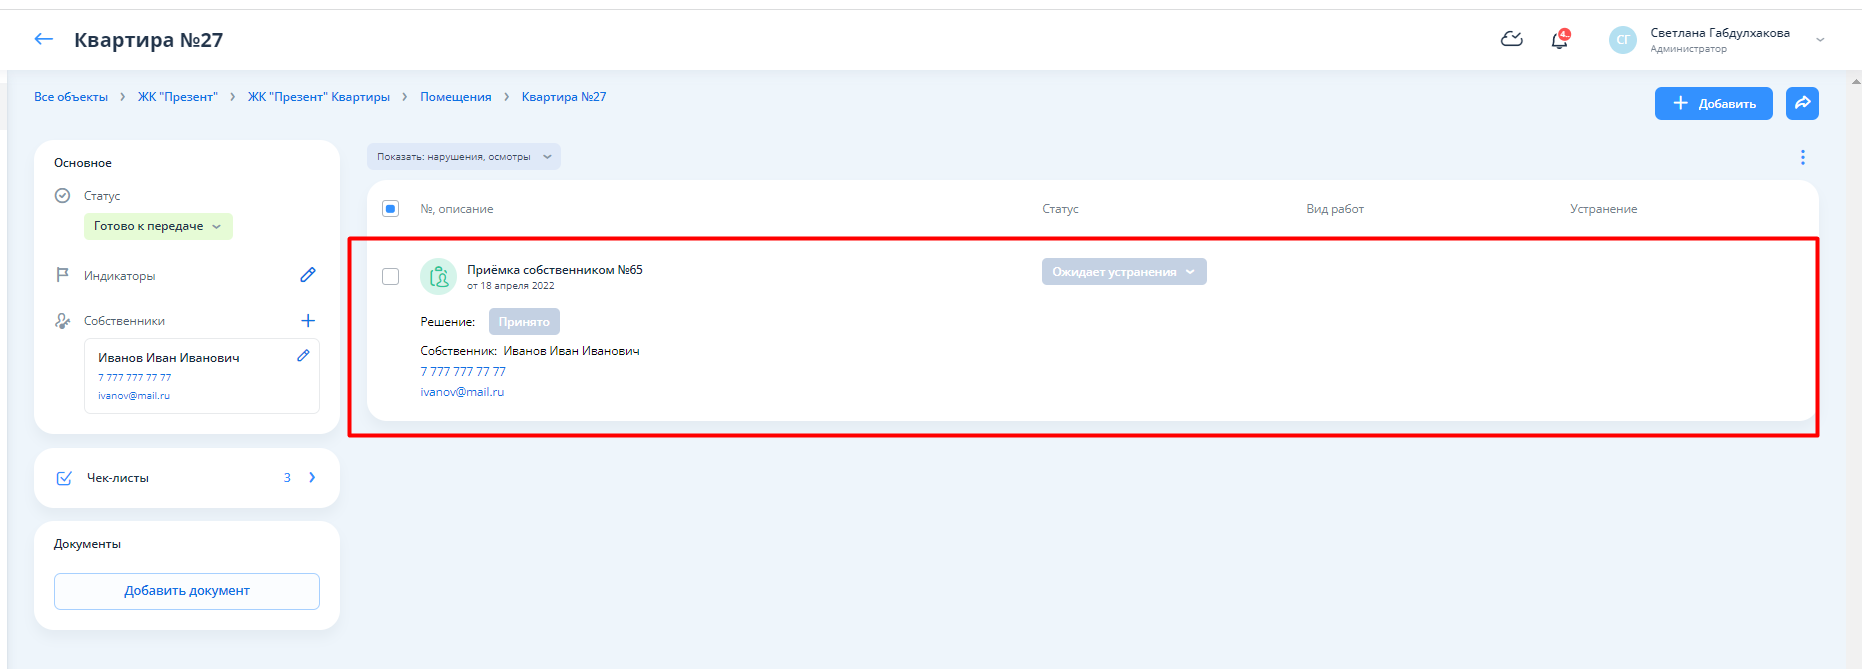This screenshot has height=669, width=1862.
Task: Check the Приёмка собственником №65 row checkbox
Action: [x=391, y=277]
